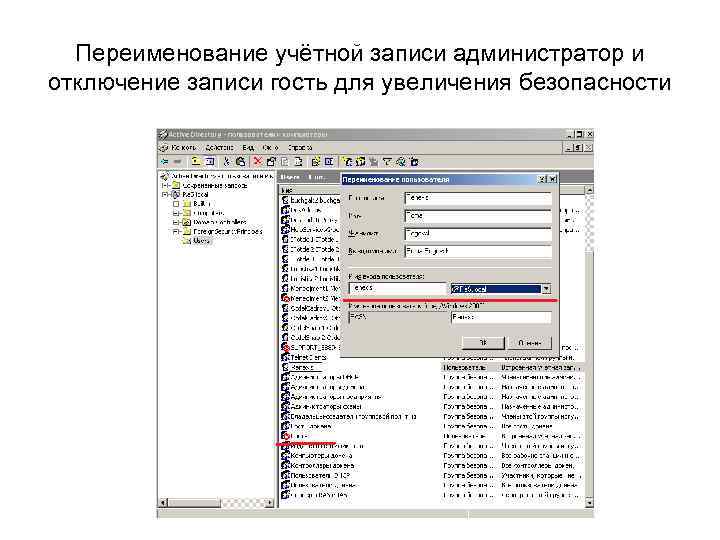Viewport: 720px width, 540px height.
Task: Click the tree pane's right scroll arrow
Action: click(270, 503)
